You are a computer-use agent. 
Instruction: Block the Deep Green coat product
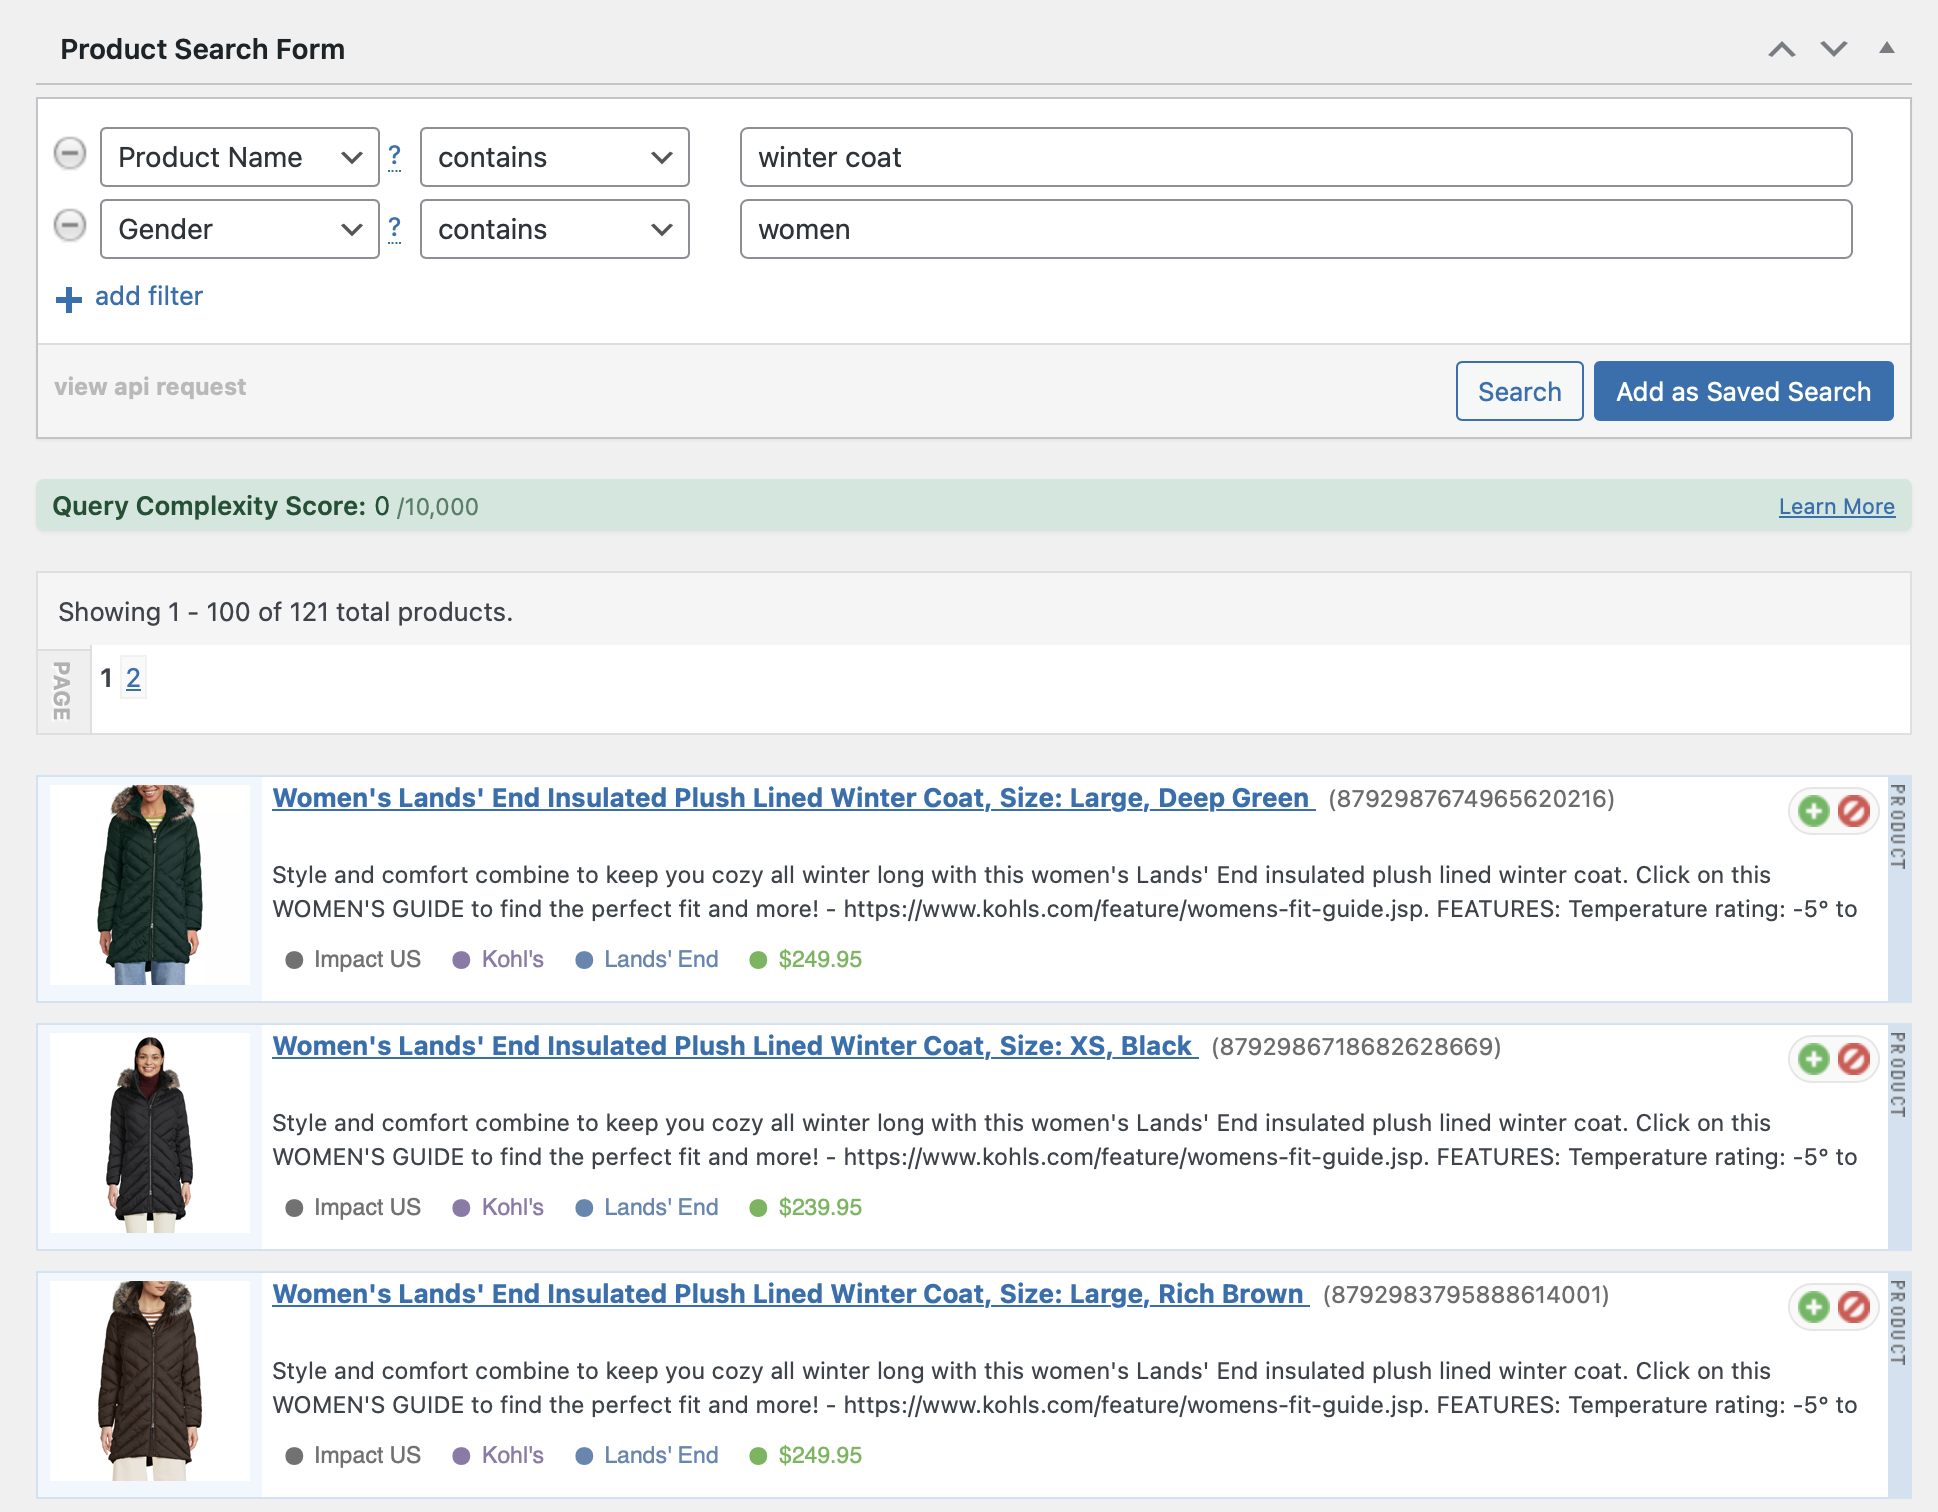coord(1854,811)
